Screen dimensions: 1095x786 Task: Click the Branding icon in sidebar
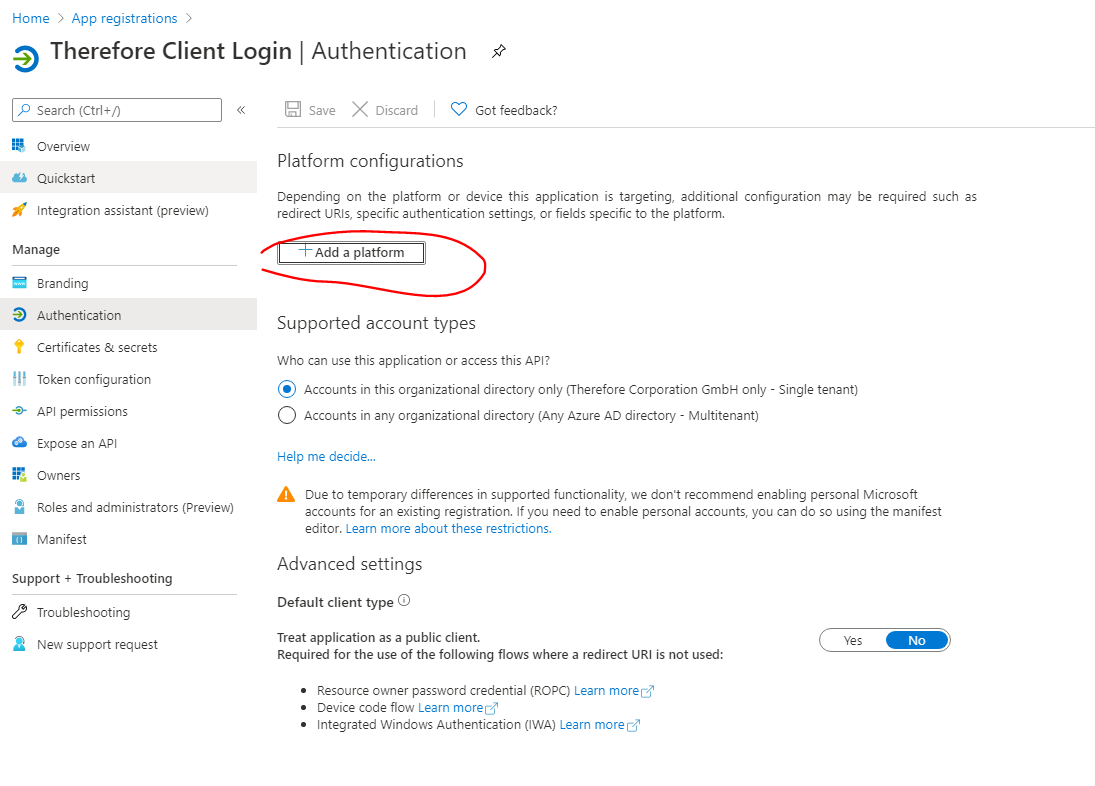(x=19, y=283)
